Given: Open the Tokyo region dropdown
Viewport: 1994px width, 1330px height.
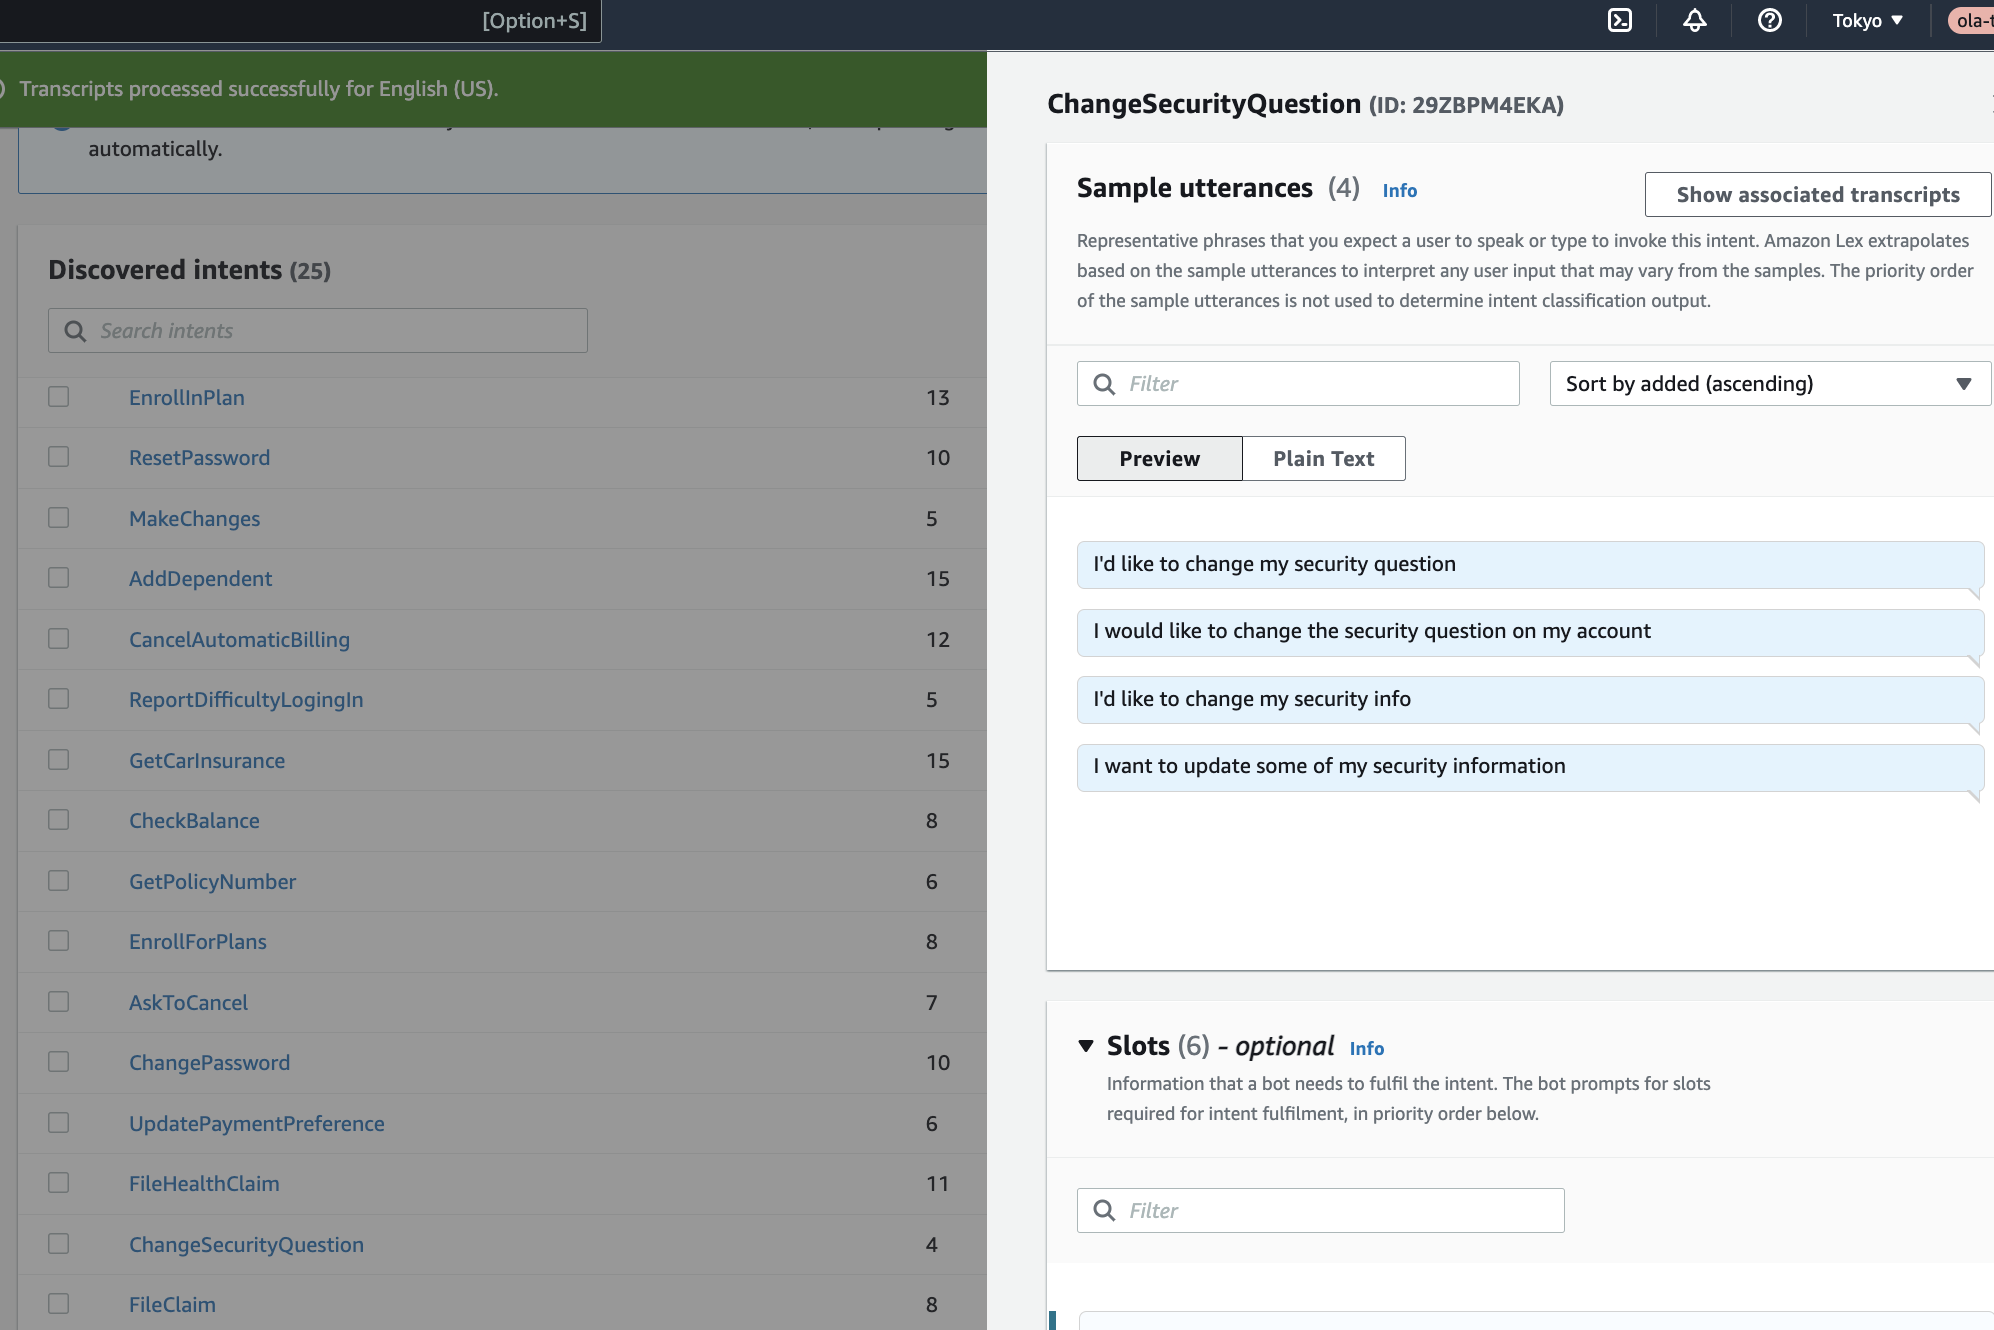Looking at the screenshot, I should click(1866, 20).
